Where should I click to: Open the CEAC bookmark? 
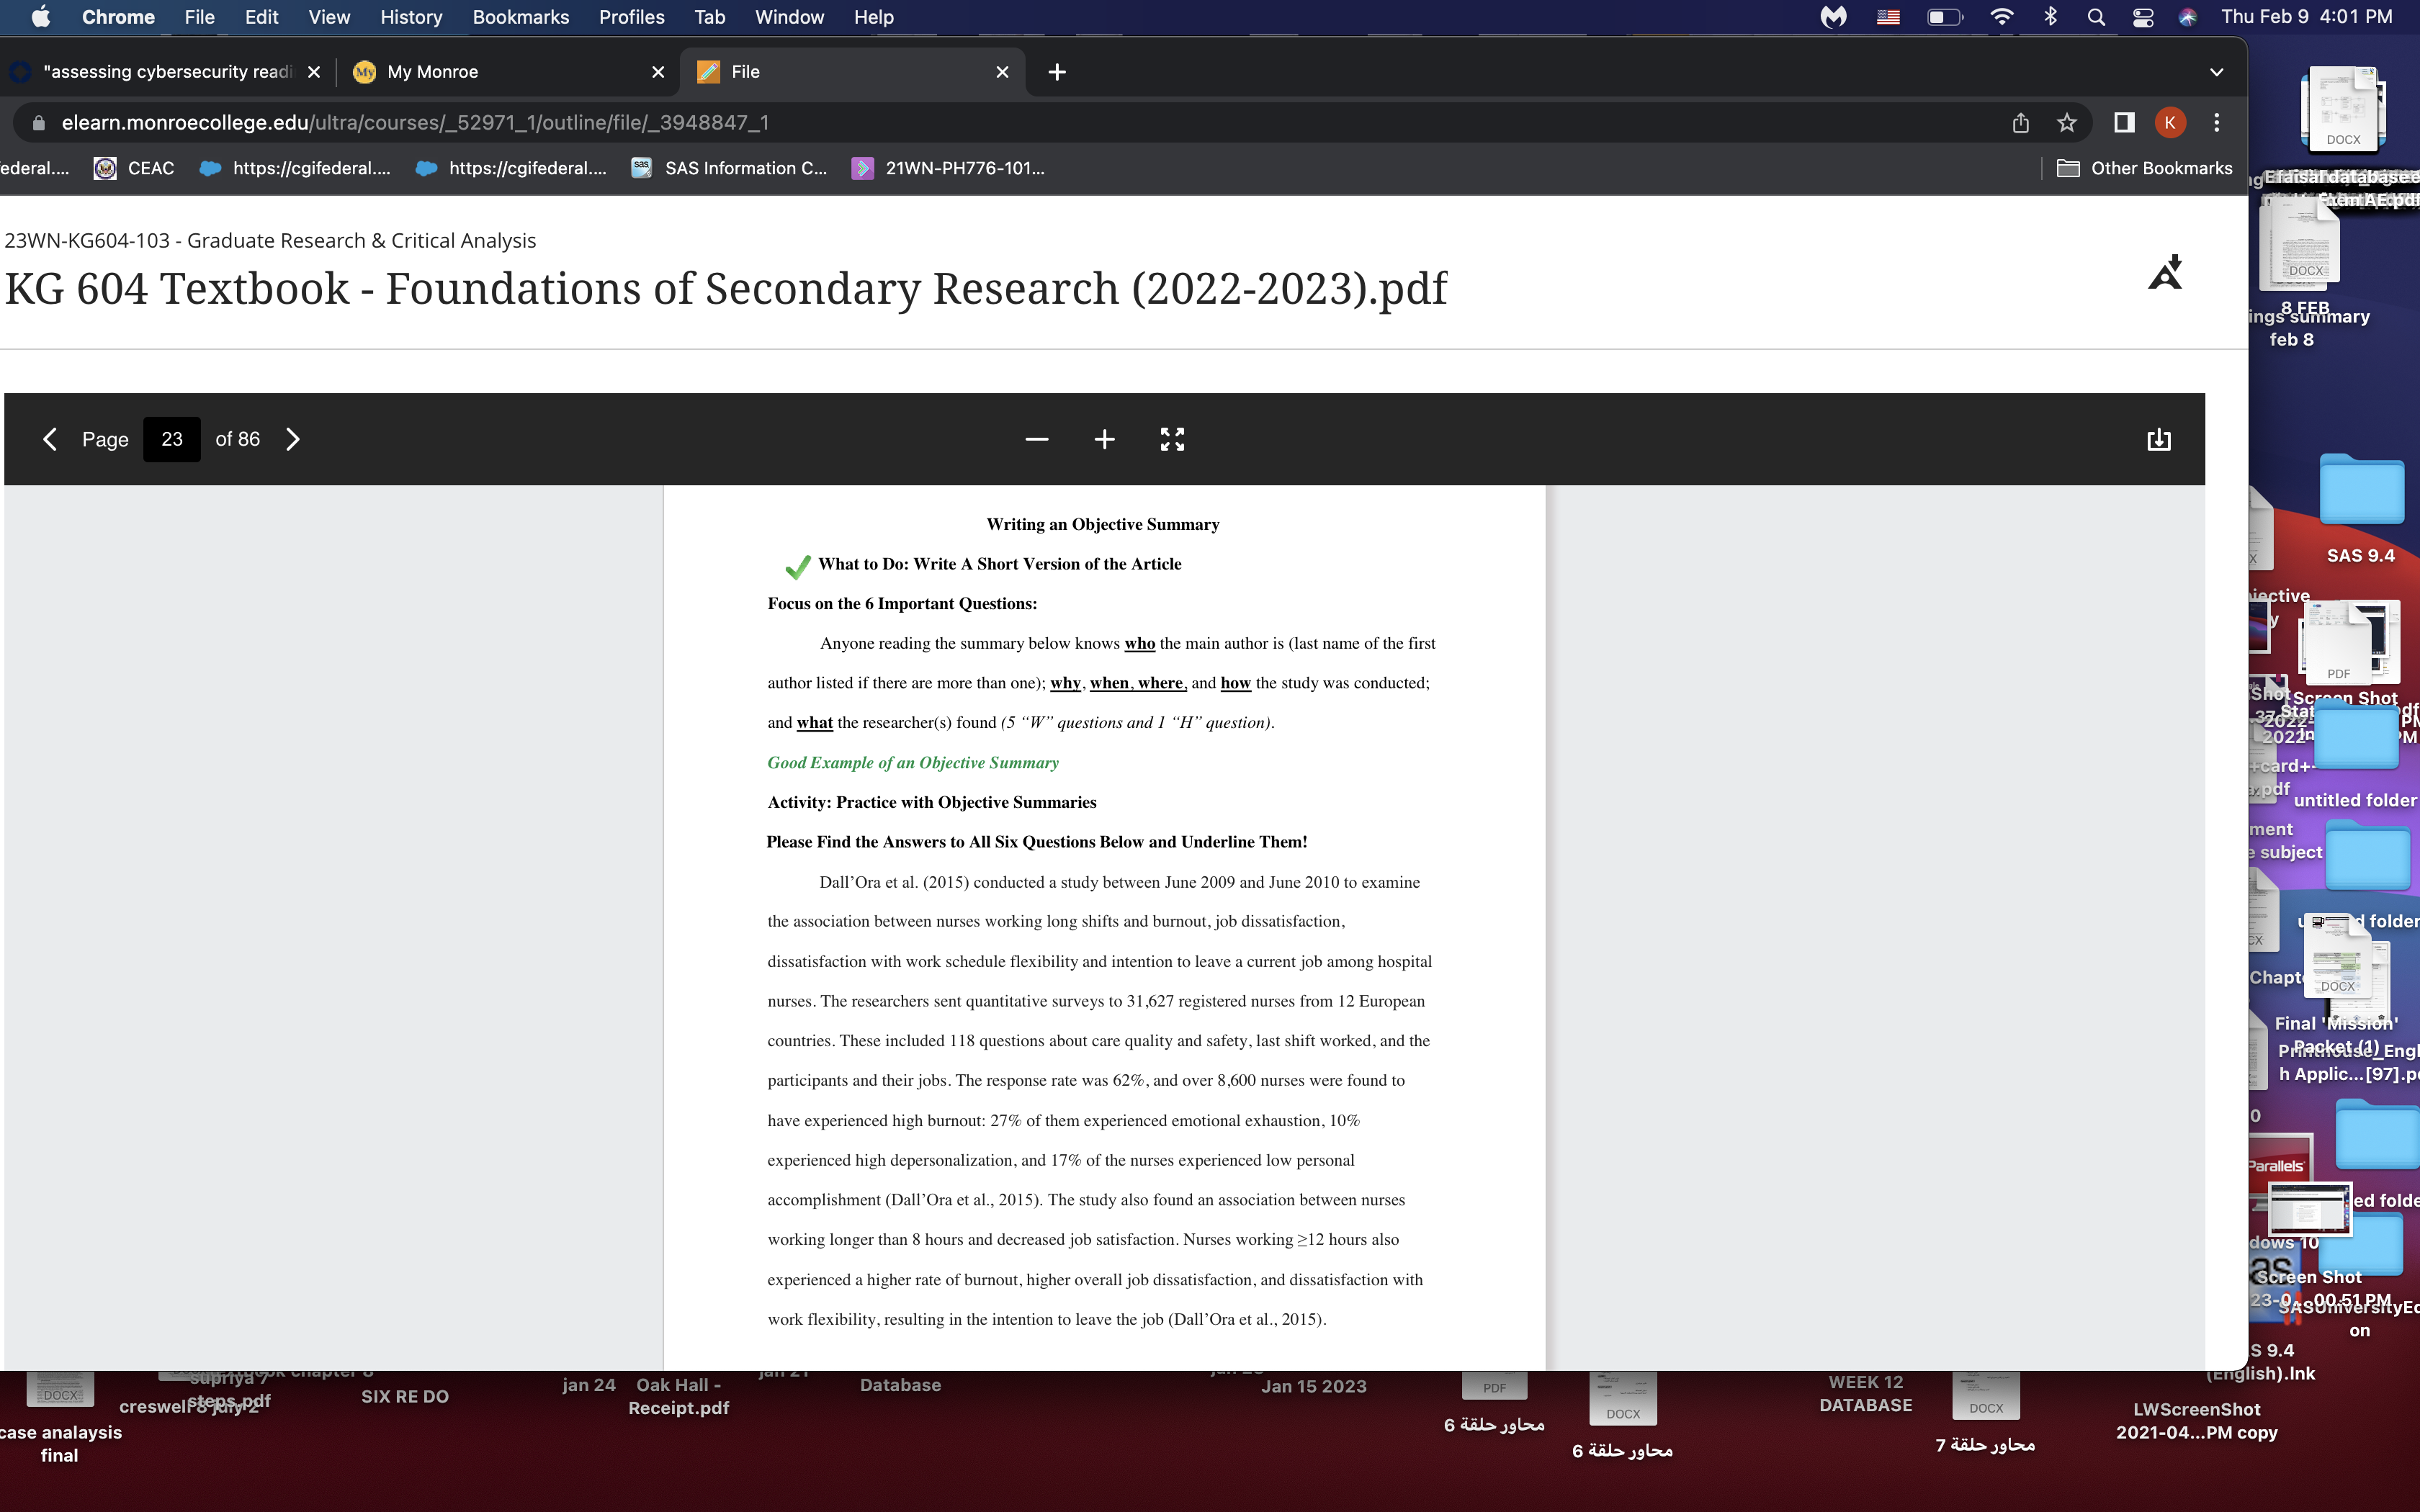[x=134, y=168]
